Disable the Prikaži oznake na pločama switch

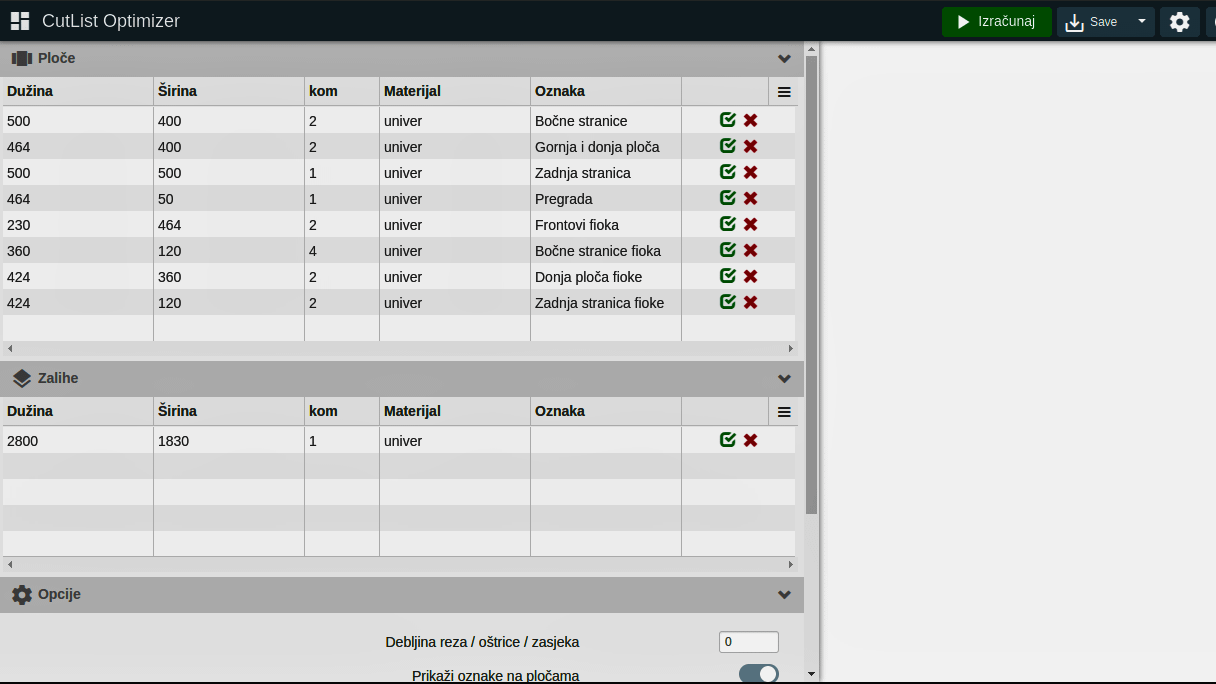[x=758, y=674]
